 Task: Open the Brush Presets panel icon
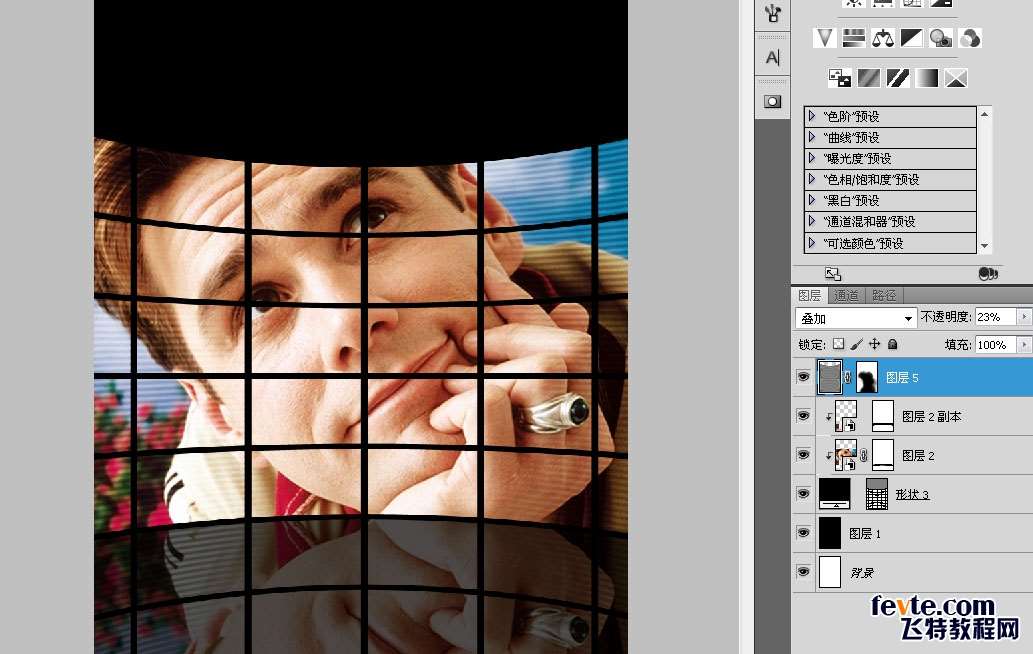(773, 14)
